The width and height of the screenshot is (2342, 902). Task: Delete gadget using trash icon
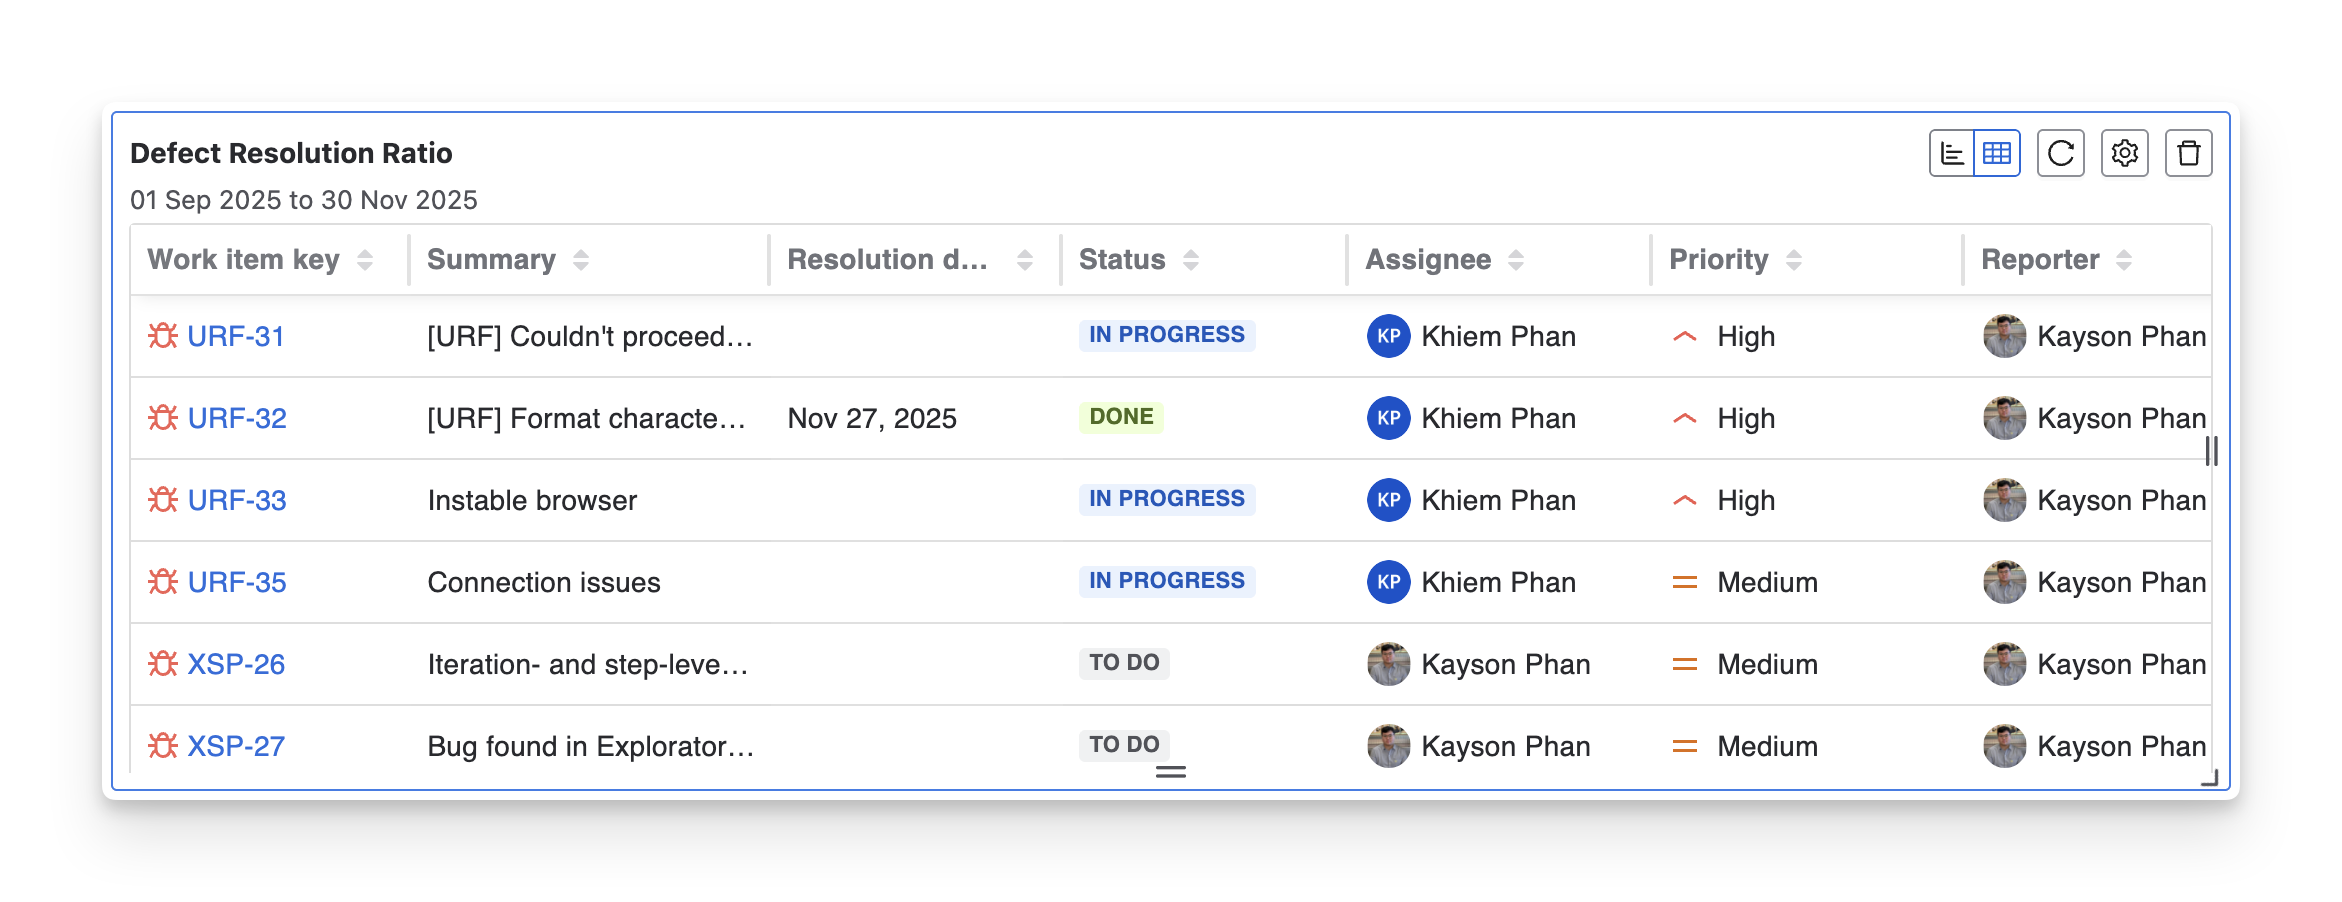coord(2188,153)
